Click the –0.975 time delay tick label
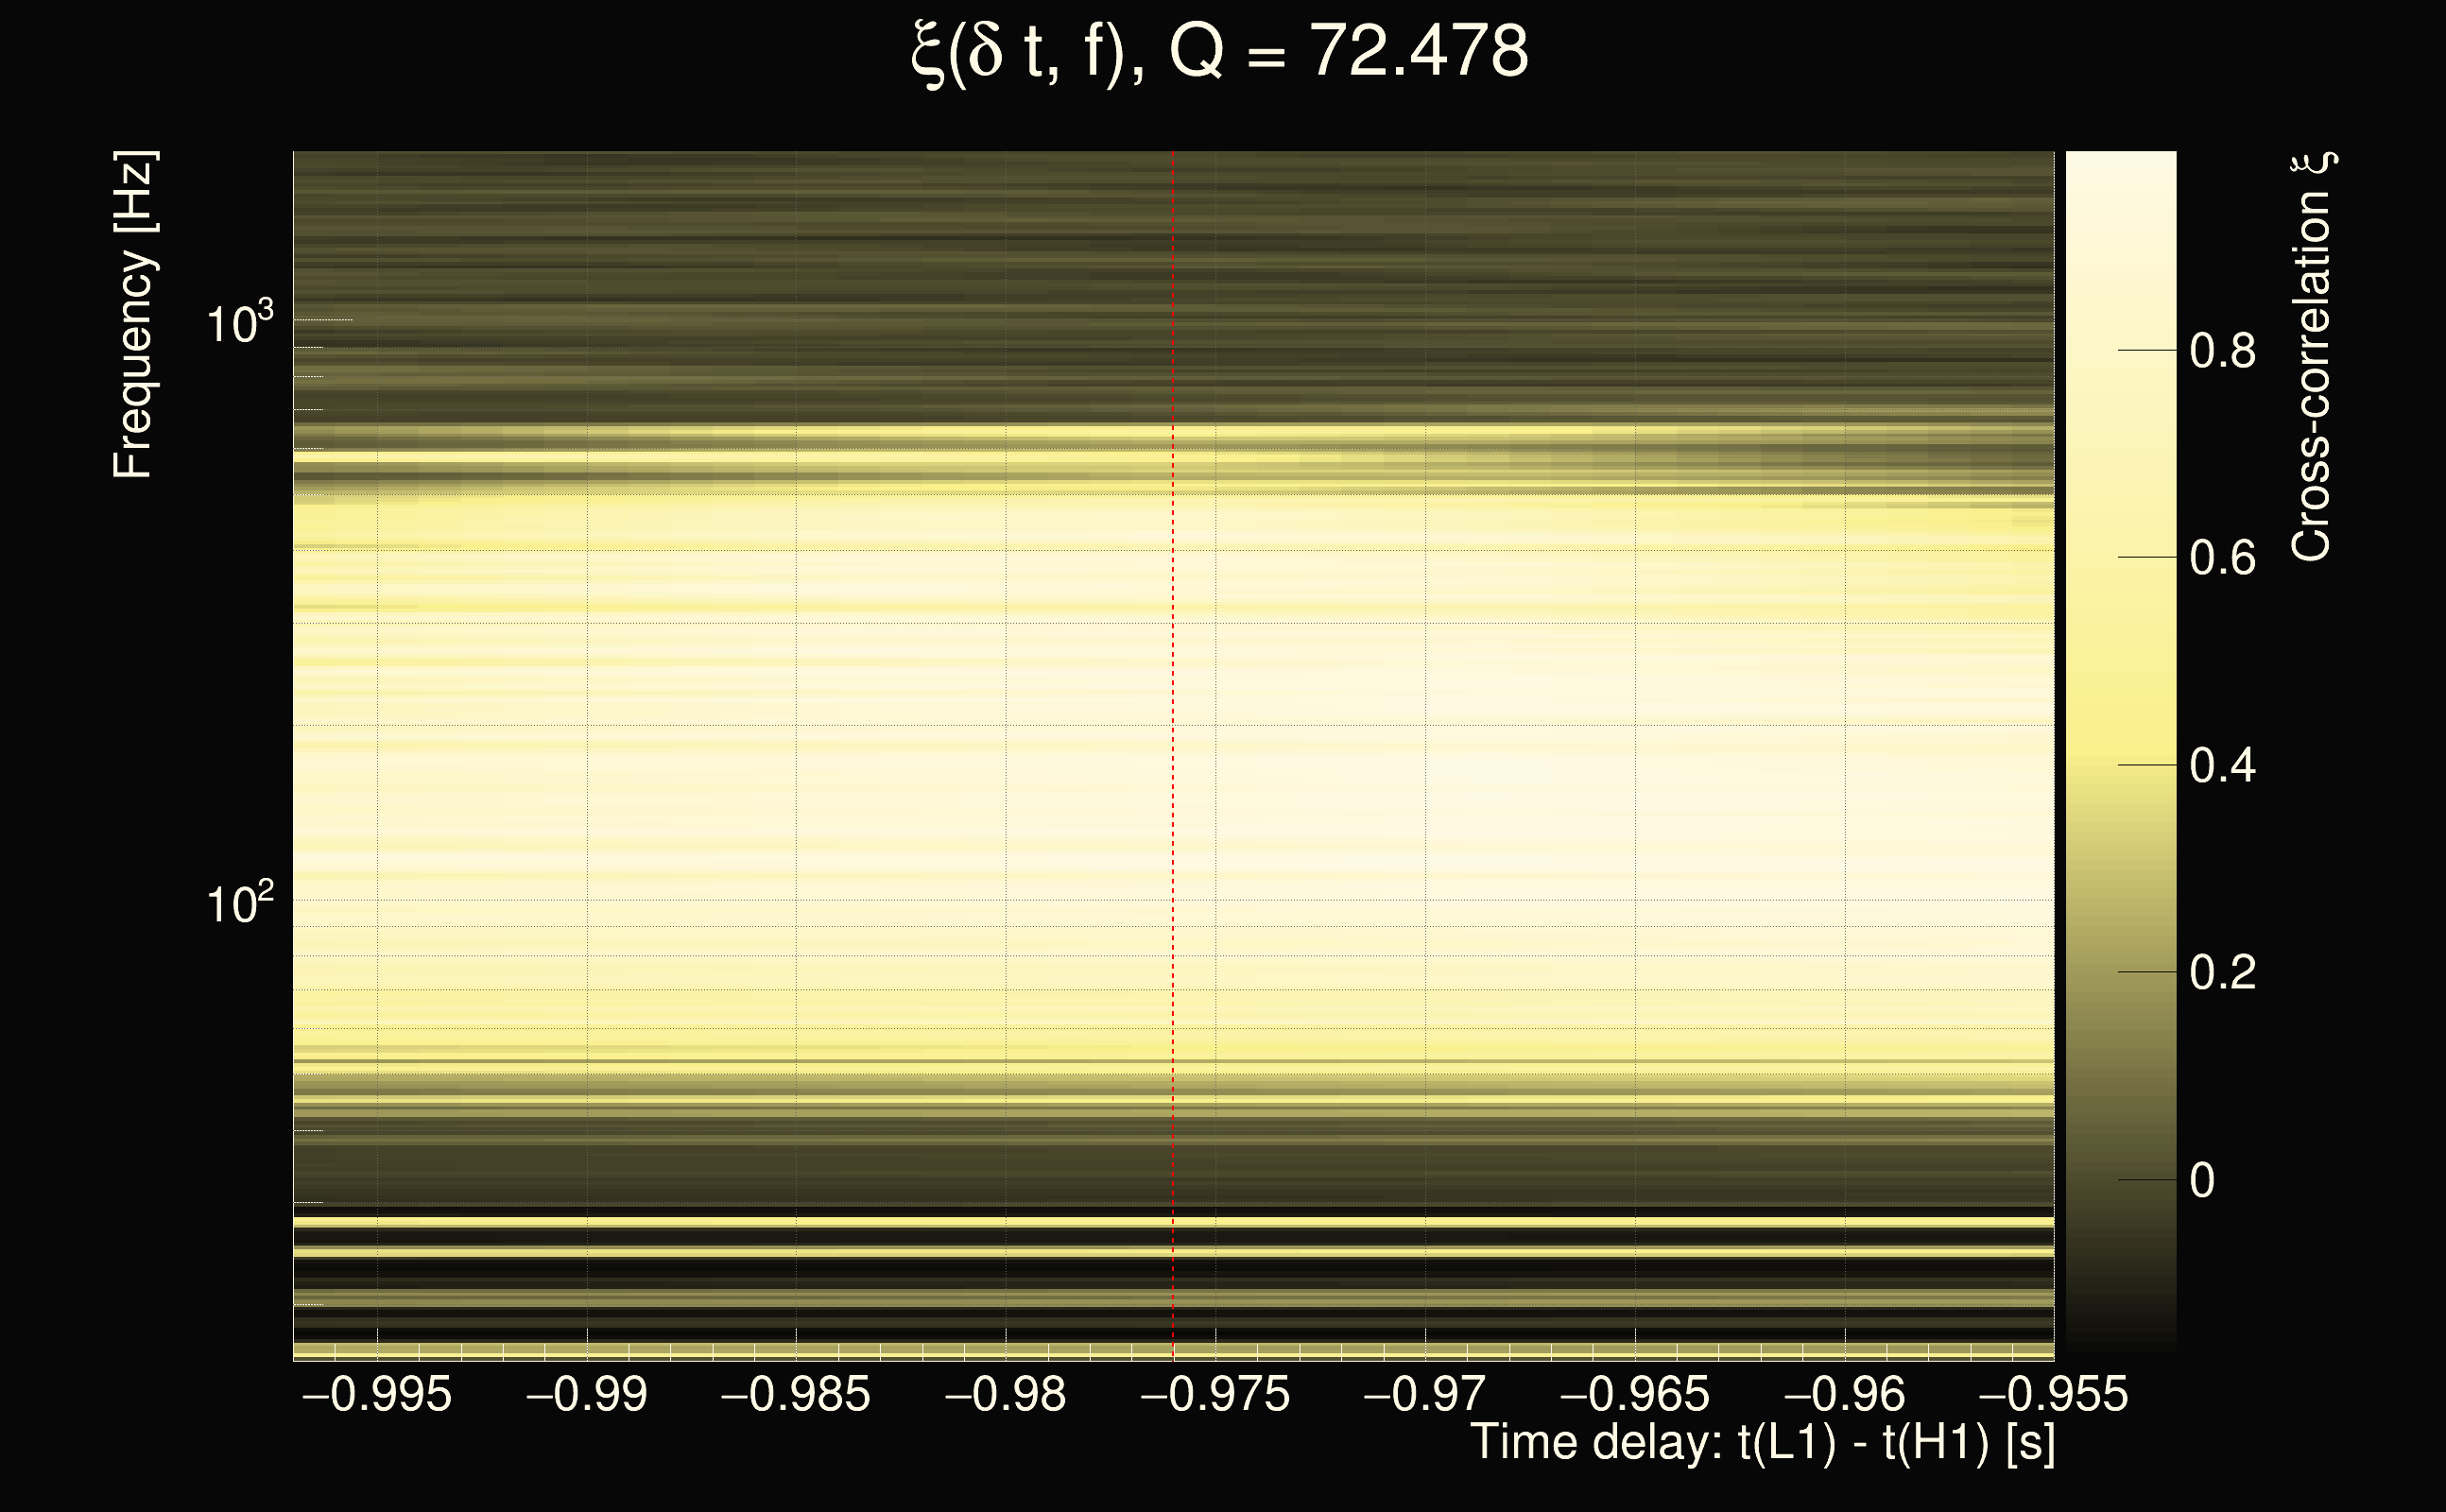 1215,1394
